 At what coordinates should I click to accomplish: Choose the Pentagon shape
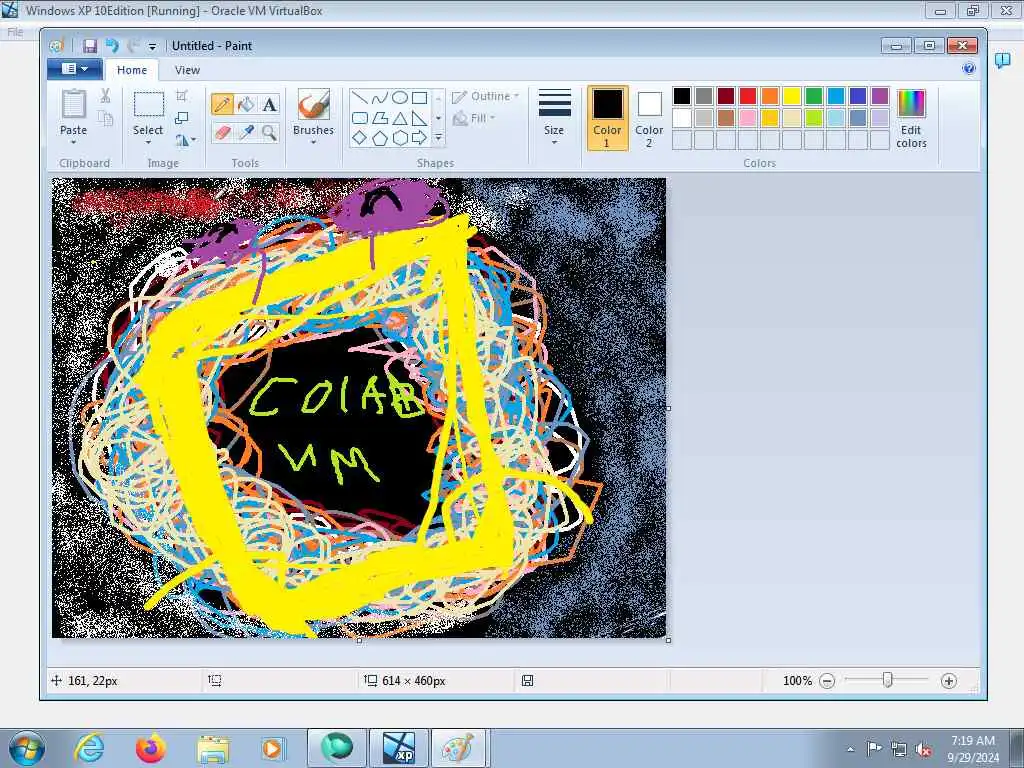pyautogui.click(x=379, y=138)
